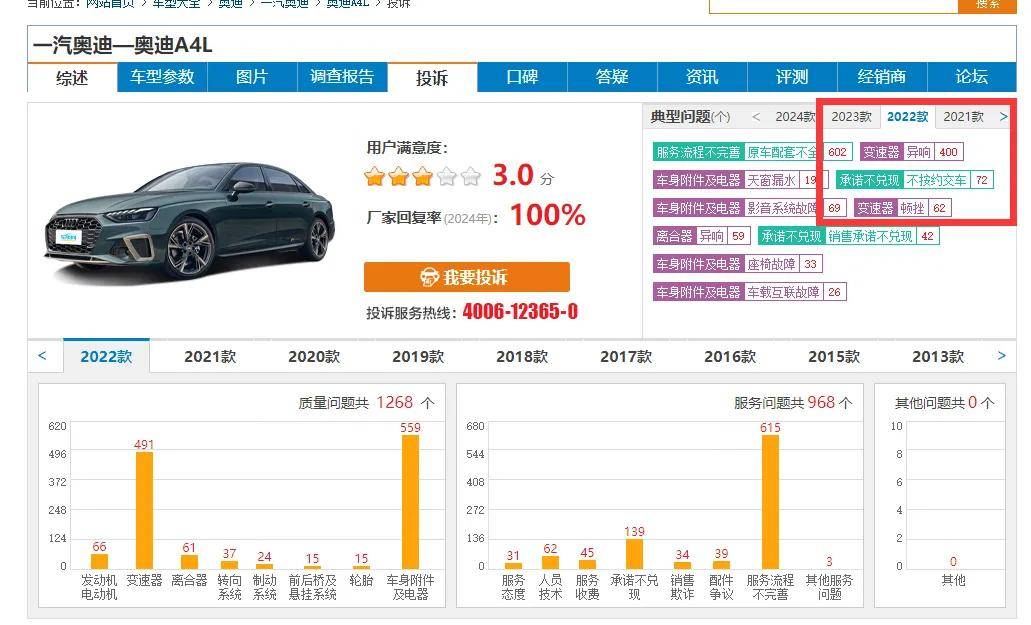Switch to the 2020款 year tab

click(314, 356)
